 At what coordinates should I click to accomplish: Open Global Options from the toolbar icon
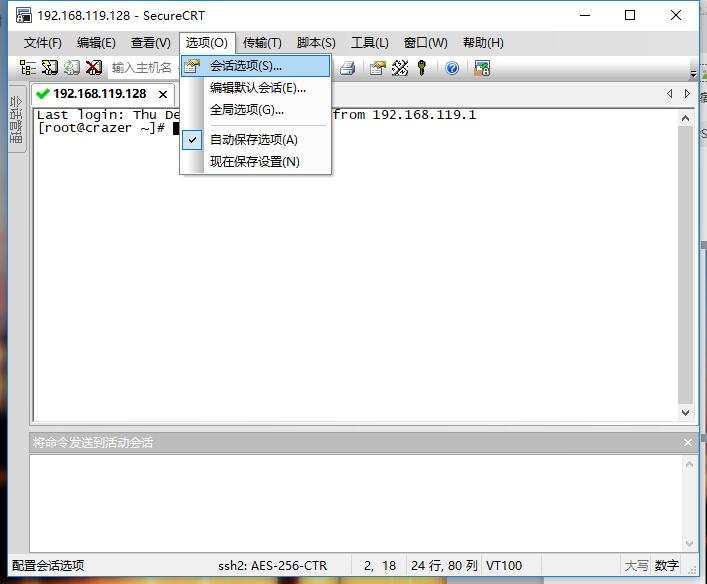tap(400, 68)
